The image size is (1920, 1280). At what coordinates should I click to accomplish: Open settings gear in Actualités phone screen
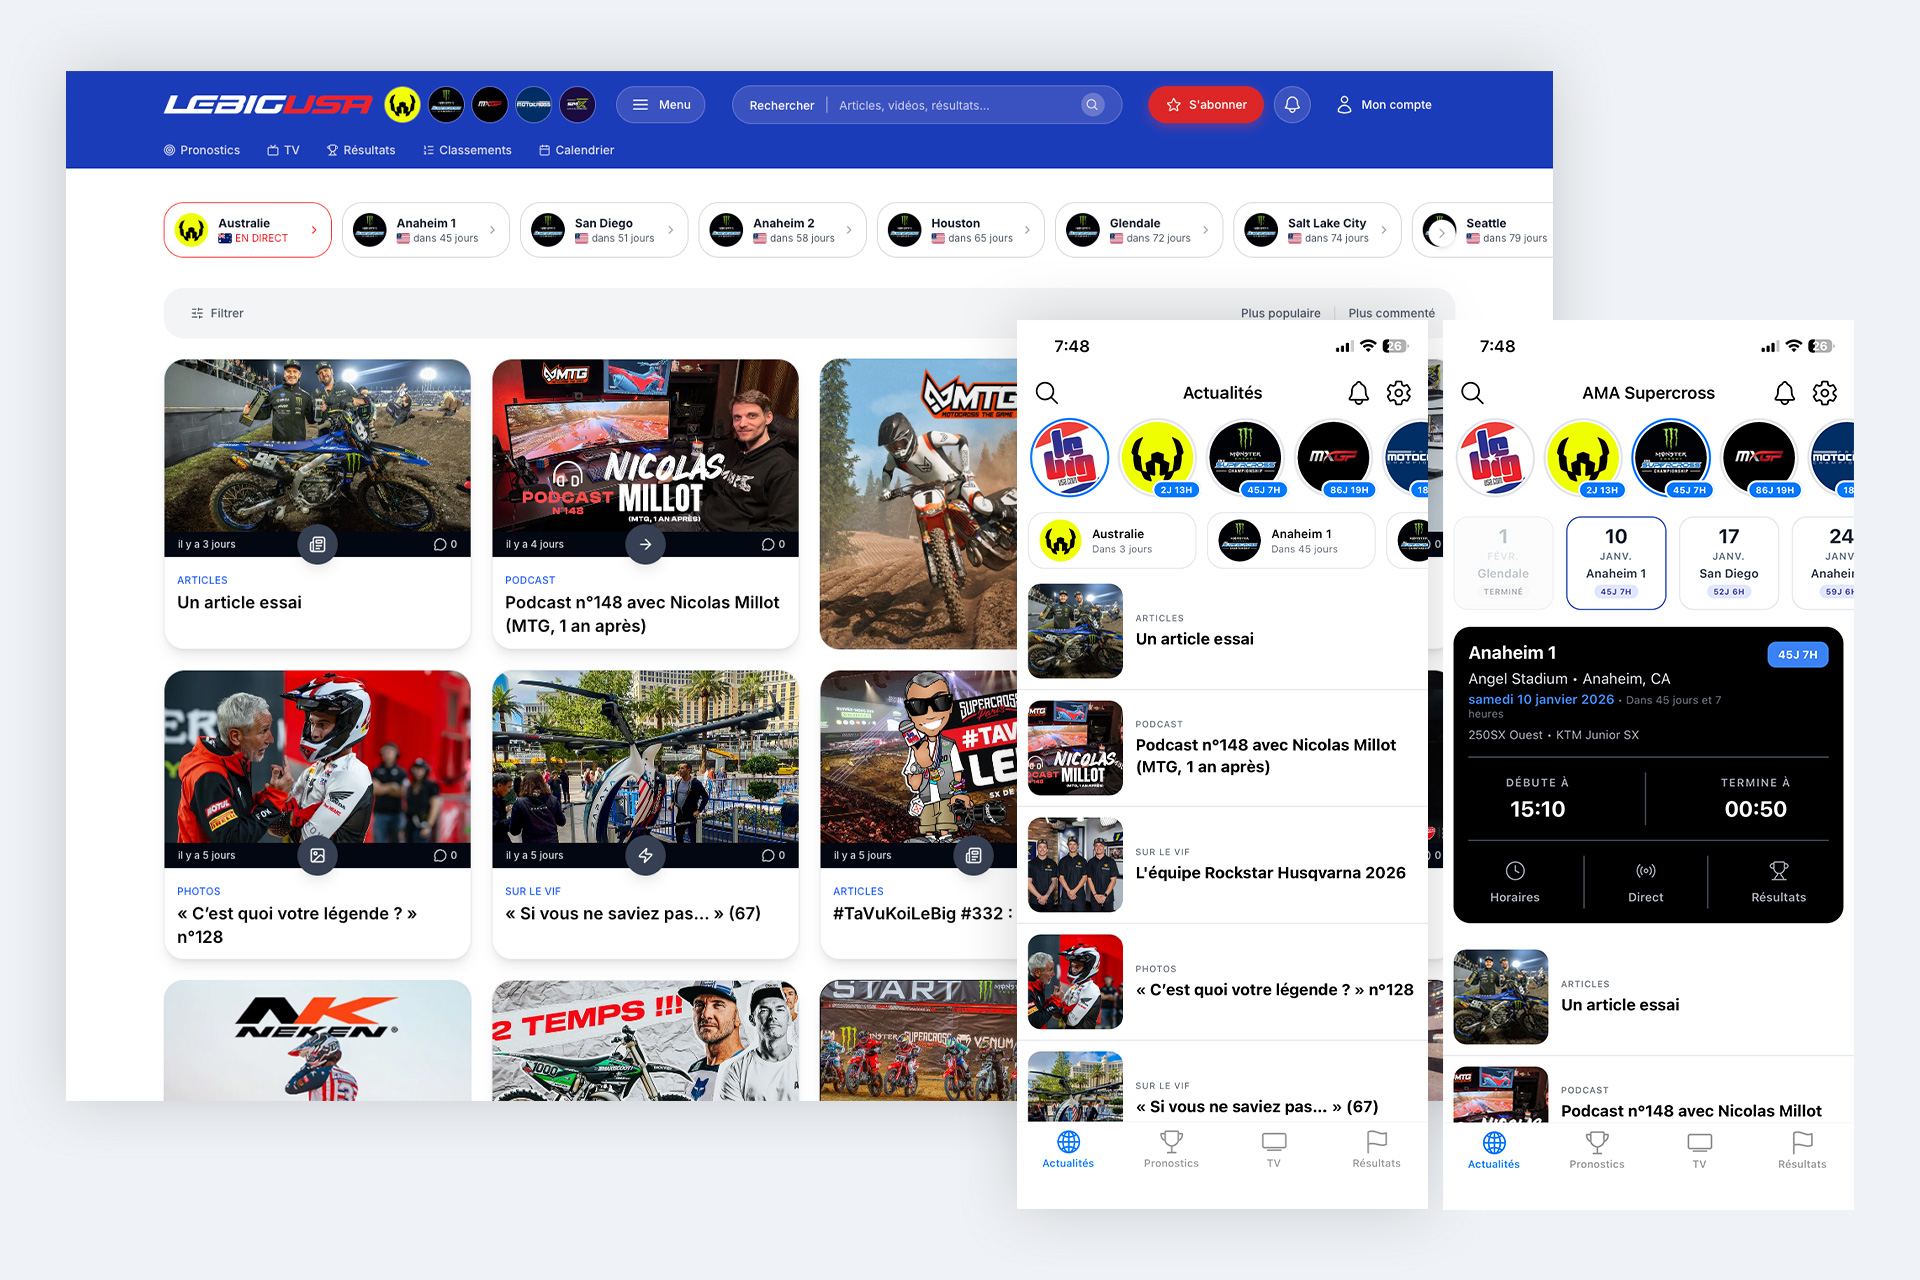tap(1398, 393)
